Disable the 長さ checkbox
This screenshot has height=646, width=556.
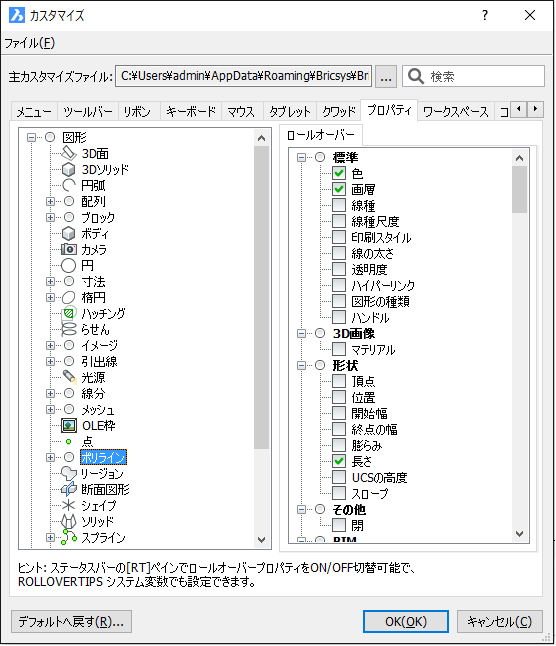(339, 461)
